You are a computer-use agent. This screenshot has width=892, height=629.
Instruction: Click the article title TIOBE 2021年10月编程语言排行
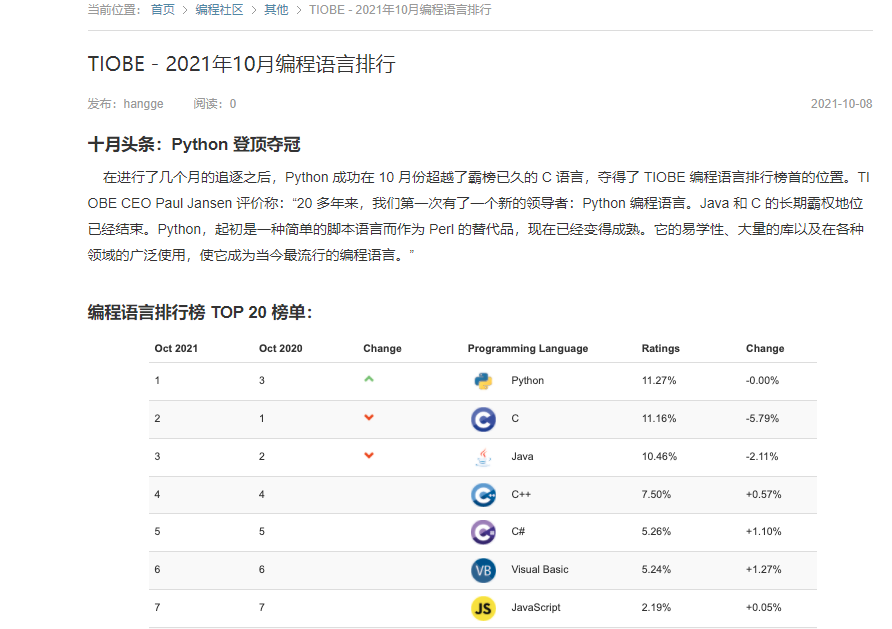point(241,64)
